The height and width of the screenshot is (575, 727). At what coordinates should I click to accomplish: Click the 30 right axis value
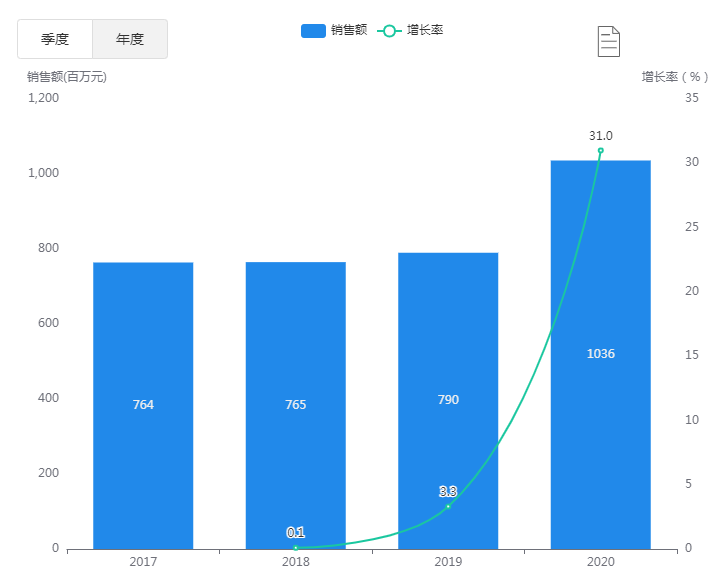[x=692, y=162]
